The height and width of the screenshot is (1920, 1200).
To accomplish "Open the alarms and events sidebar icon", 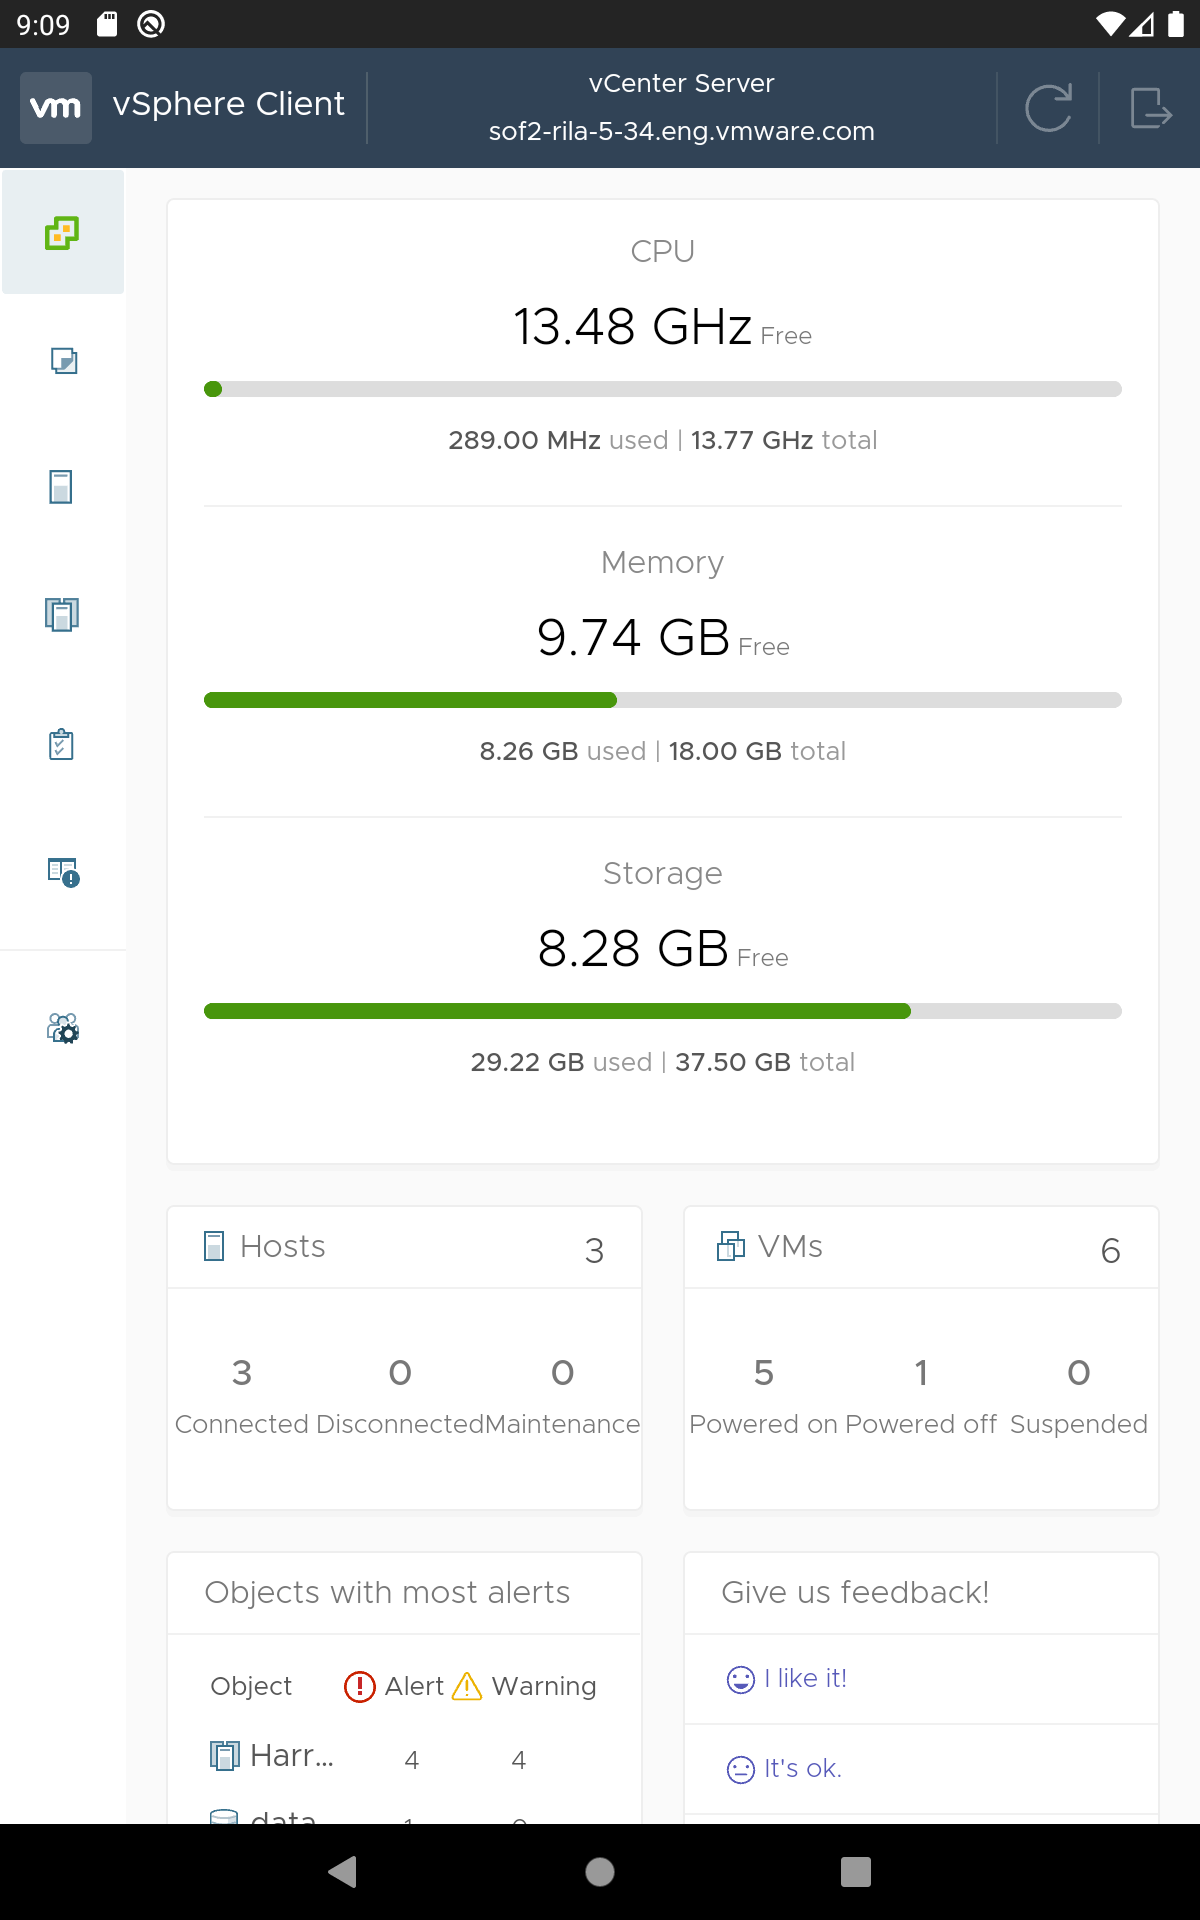I will (63, 872).
